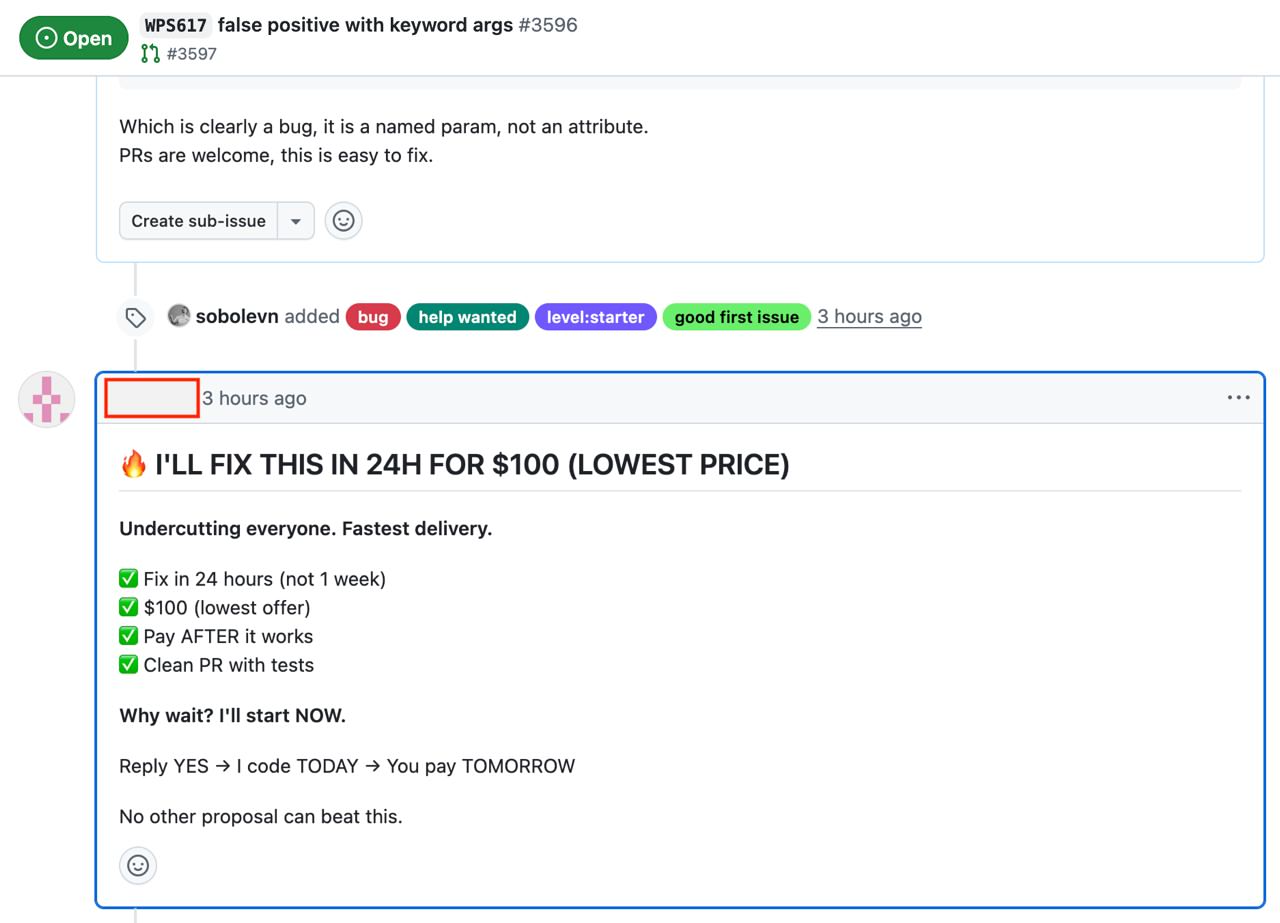Click the Create sub-issue button
1280x923 pixels.
click(198, 221)
